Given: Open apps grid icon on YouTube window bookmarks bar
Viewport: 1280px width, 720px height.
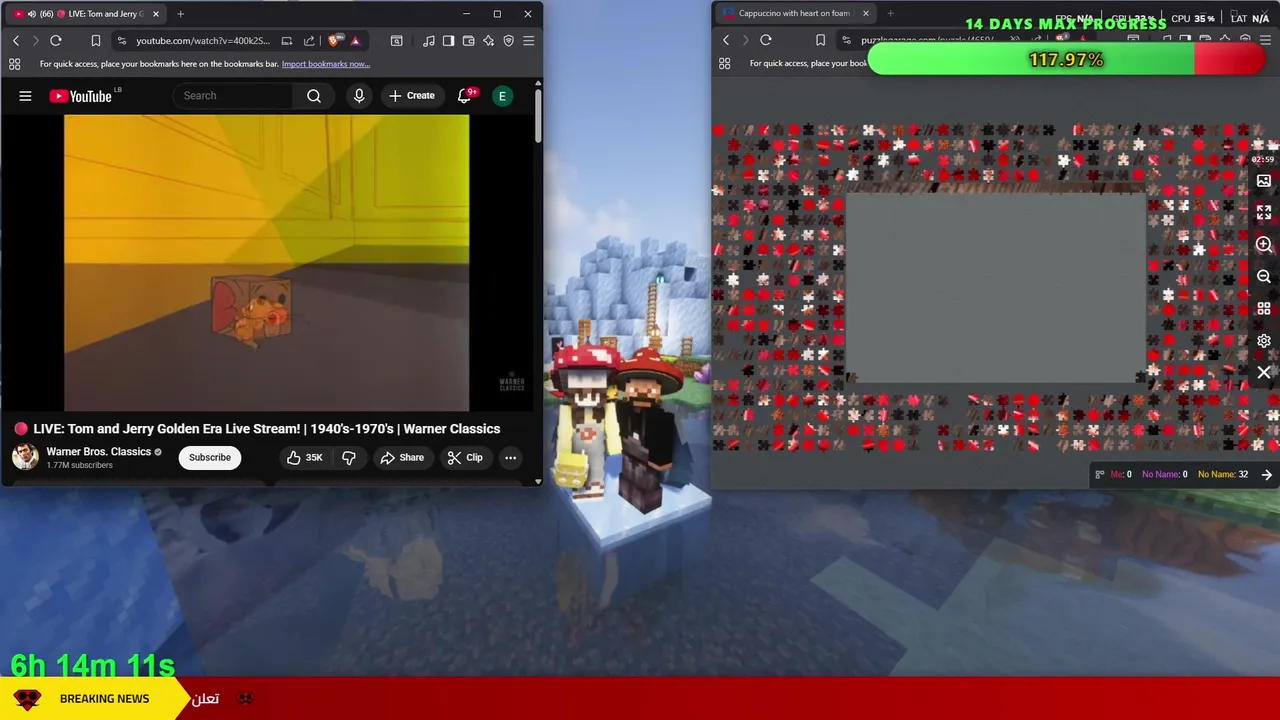Looking at the screenshot, I should (x=14, y=64).
